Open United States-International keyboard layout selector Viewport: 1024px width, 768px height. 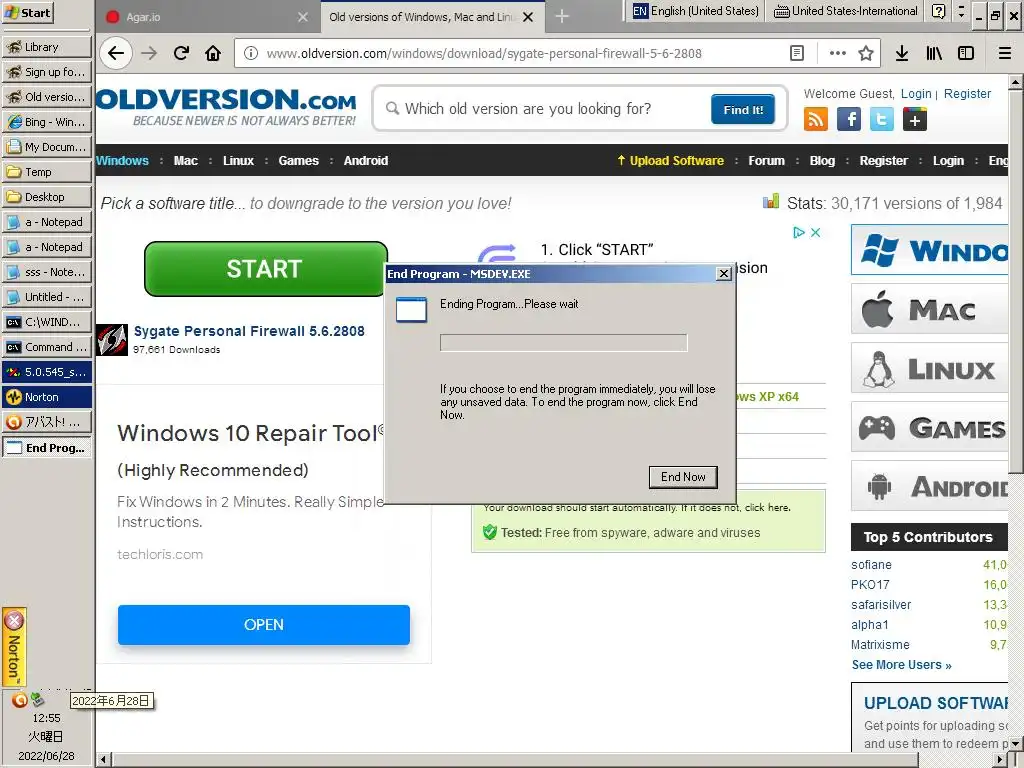tap(845, 11)
